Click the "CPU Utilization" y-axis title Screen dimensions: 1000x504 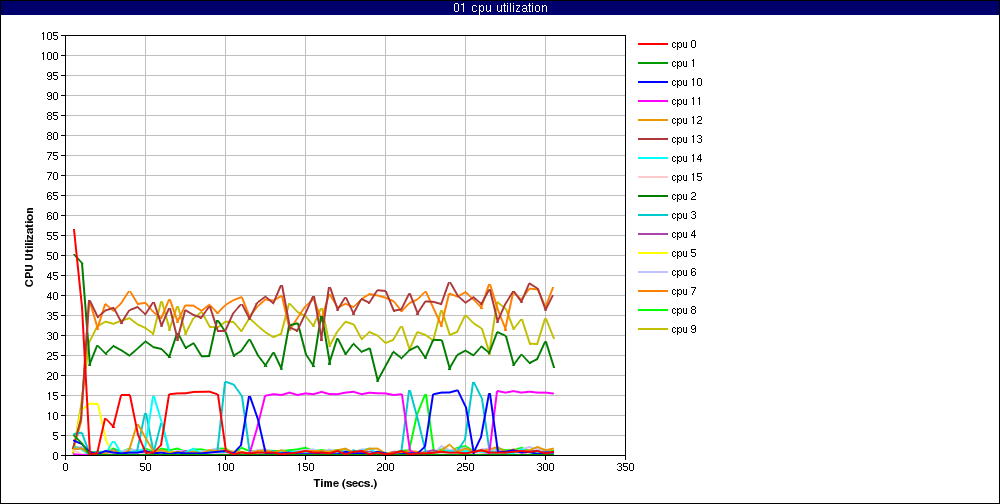pos(29,246)
